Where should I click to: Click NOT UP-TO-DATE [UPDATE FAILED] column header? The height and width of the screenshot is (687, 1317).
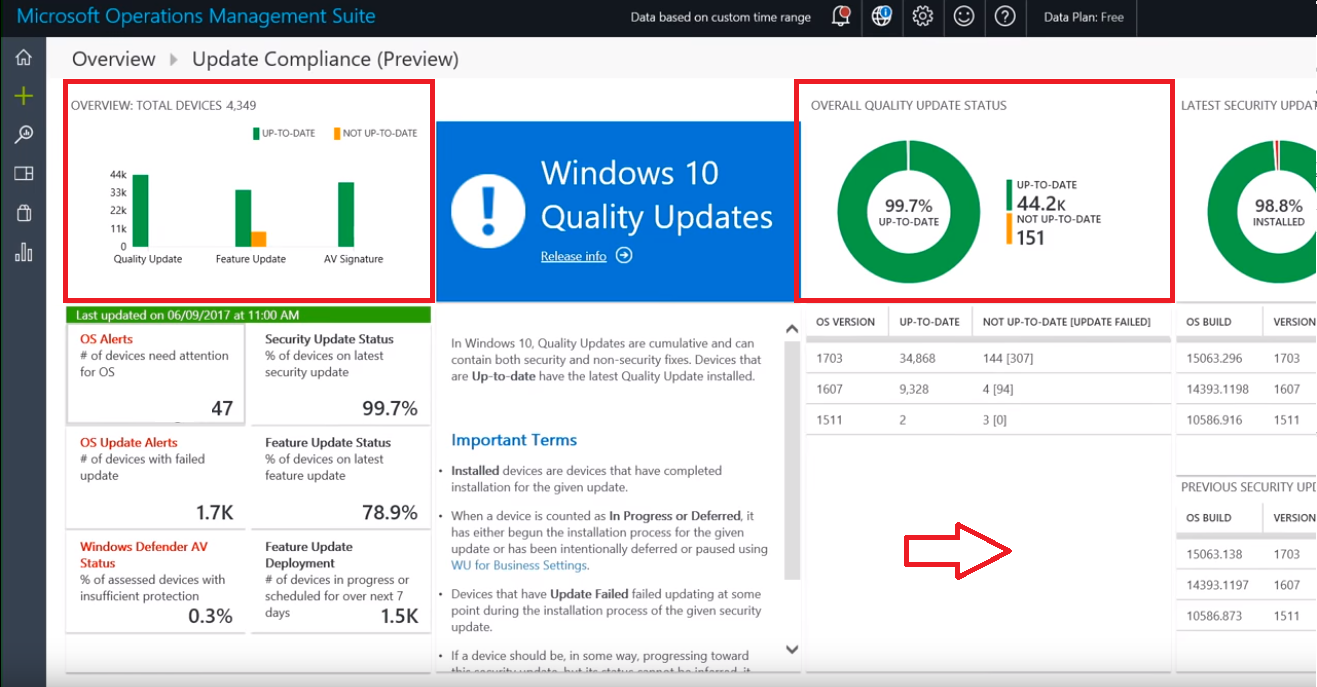pos(1067,322)
